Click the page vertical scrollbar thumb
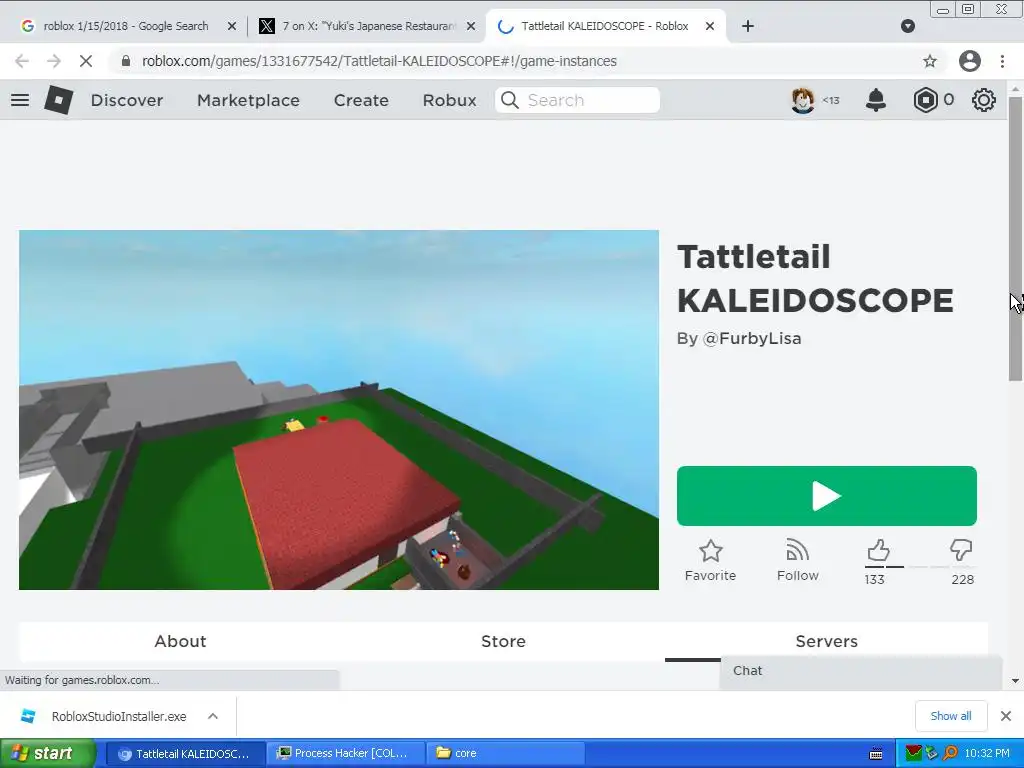Image resolution: width=1024 pixels, height=768 pixels. [1016, 238]
